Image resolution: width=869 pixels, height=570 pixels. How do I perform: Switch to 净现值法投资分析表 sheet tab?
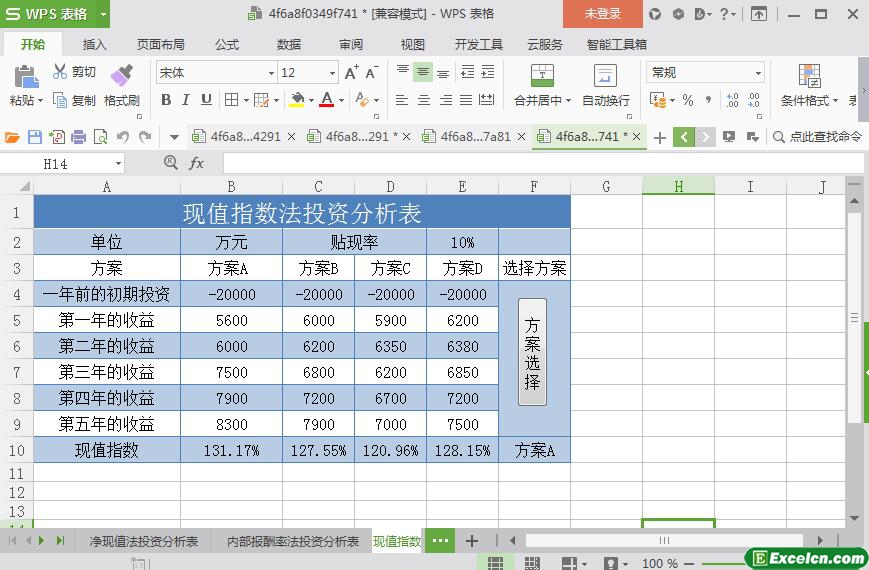(x=144, y=541)
